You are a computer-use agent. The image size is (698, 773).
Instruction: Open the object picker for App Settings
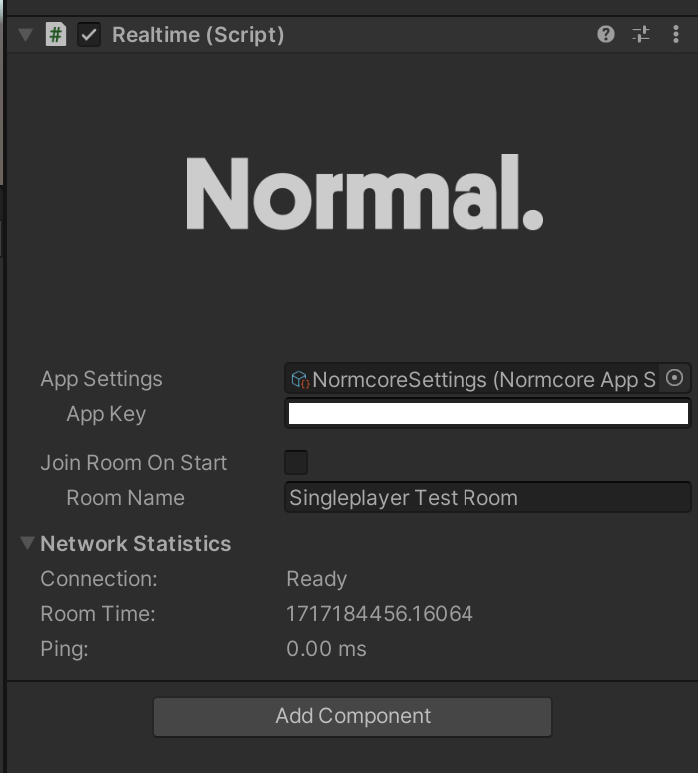[674, 378]
